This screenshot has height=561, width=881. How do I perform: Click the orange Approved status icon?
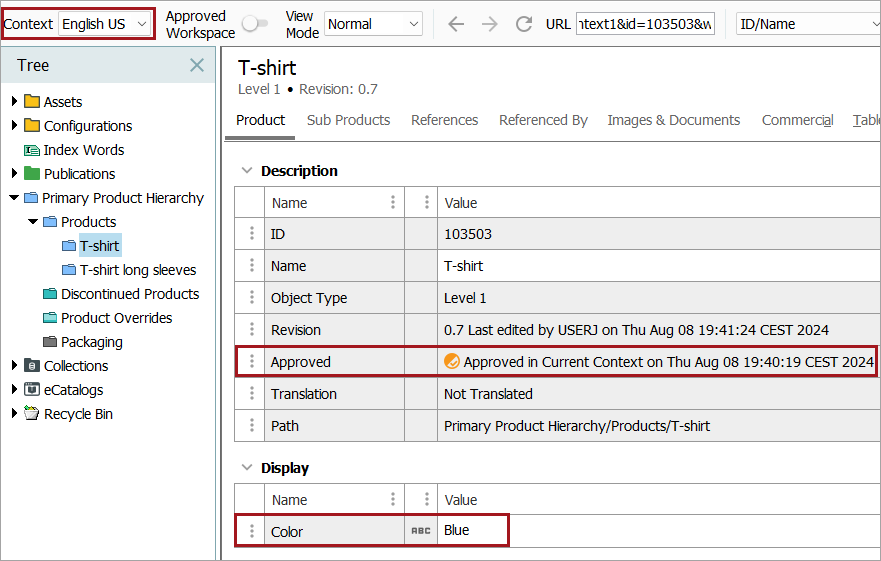[452, 362]
